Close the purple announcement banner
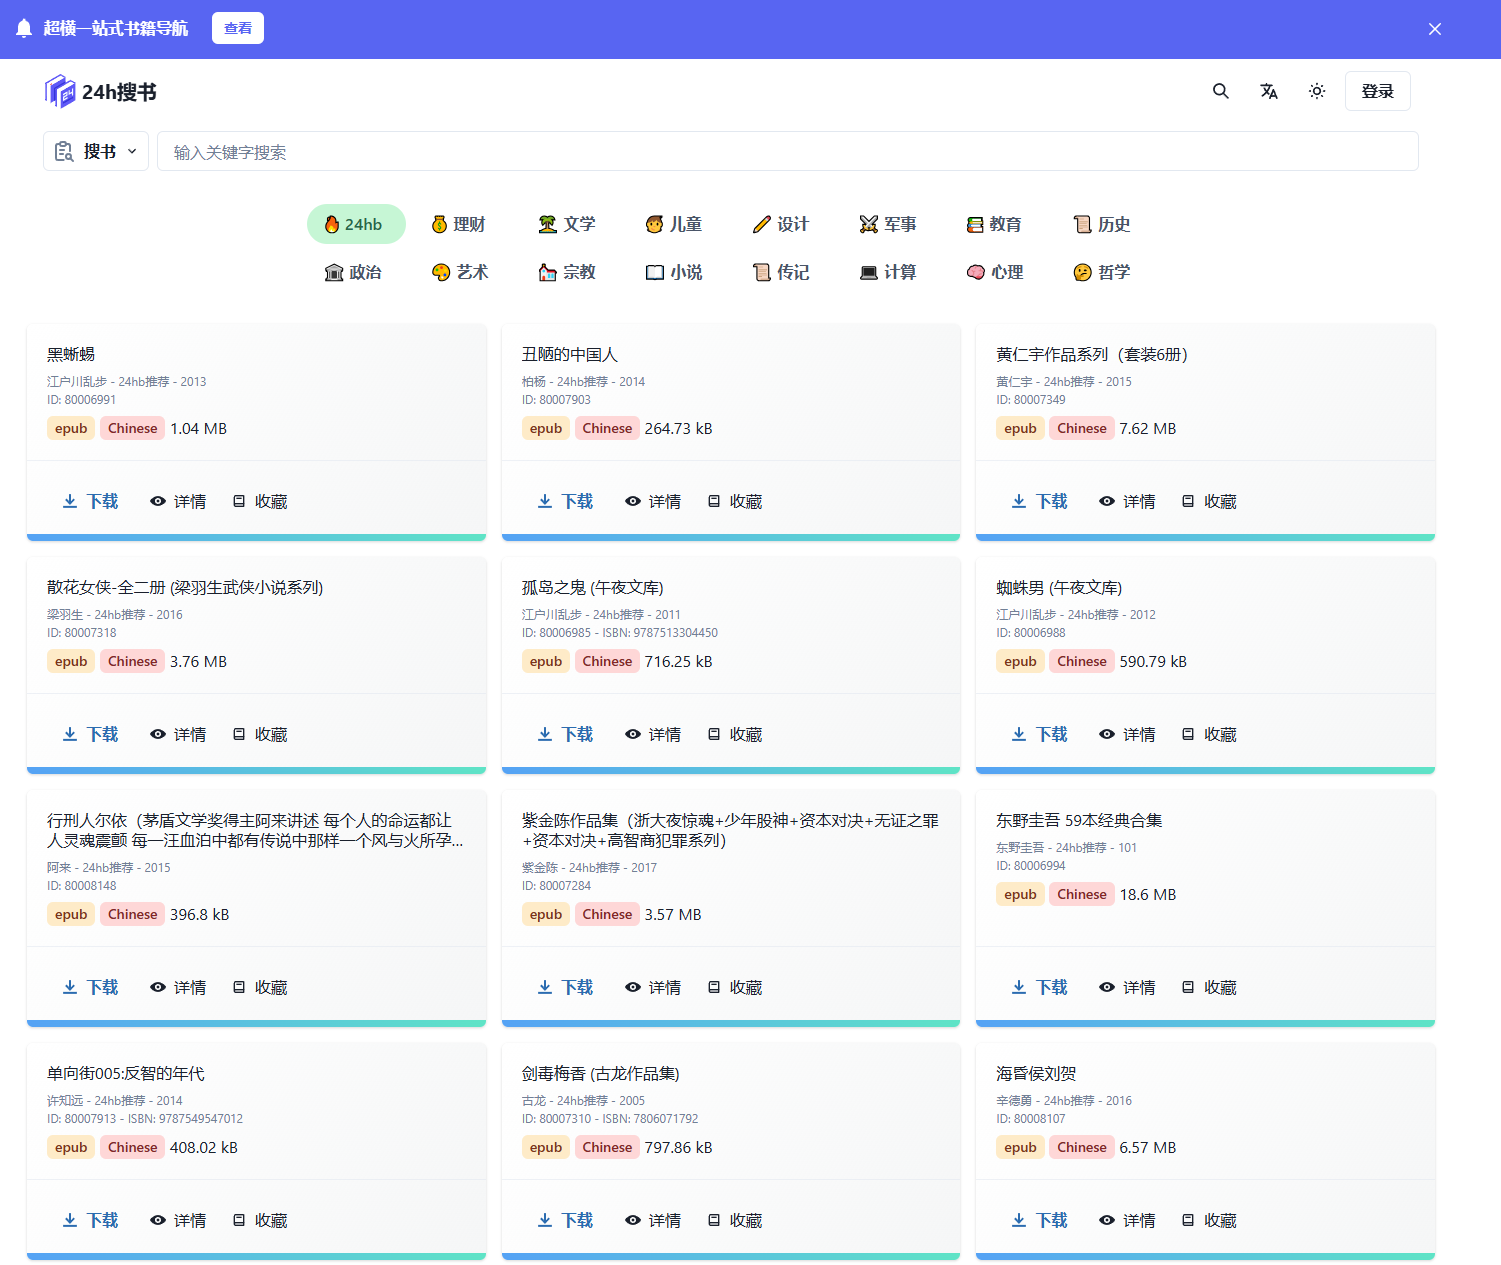 click(1435, 29)
